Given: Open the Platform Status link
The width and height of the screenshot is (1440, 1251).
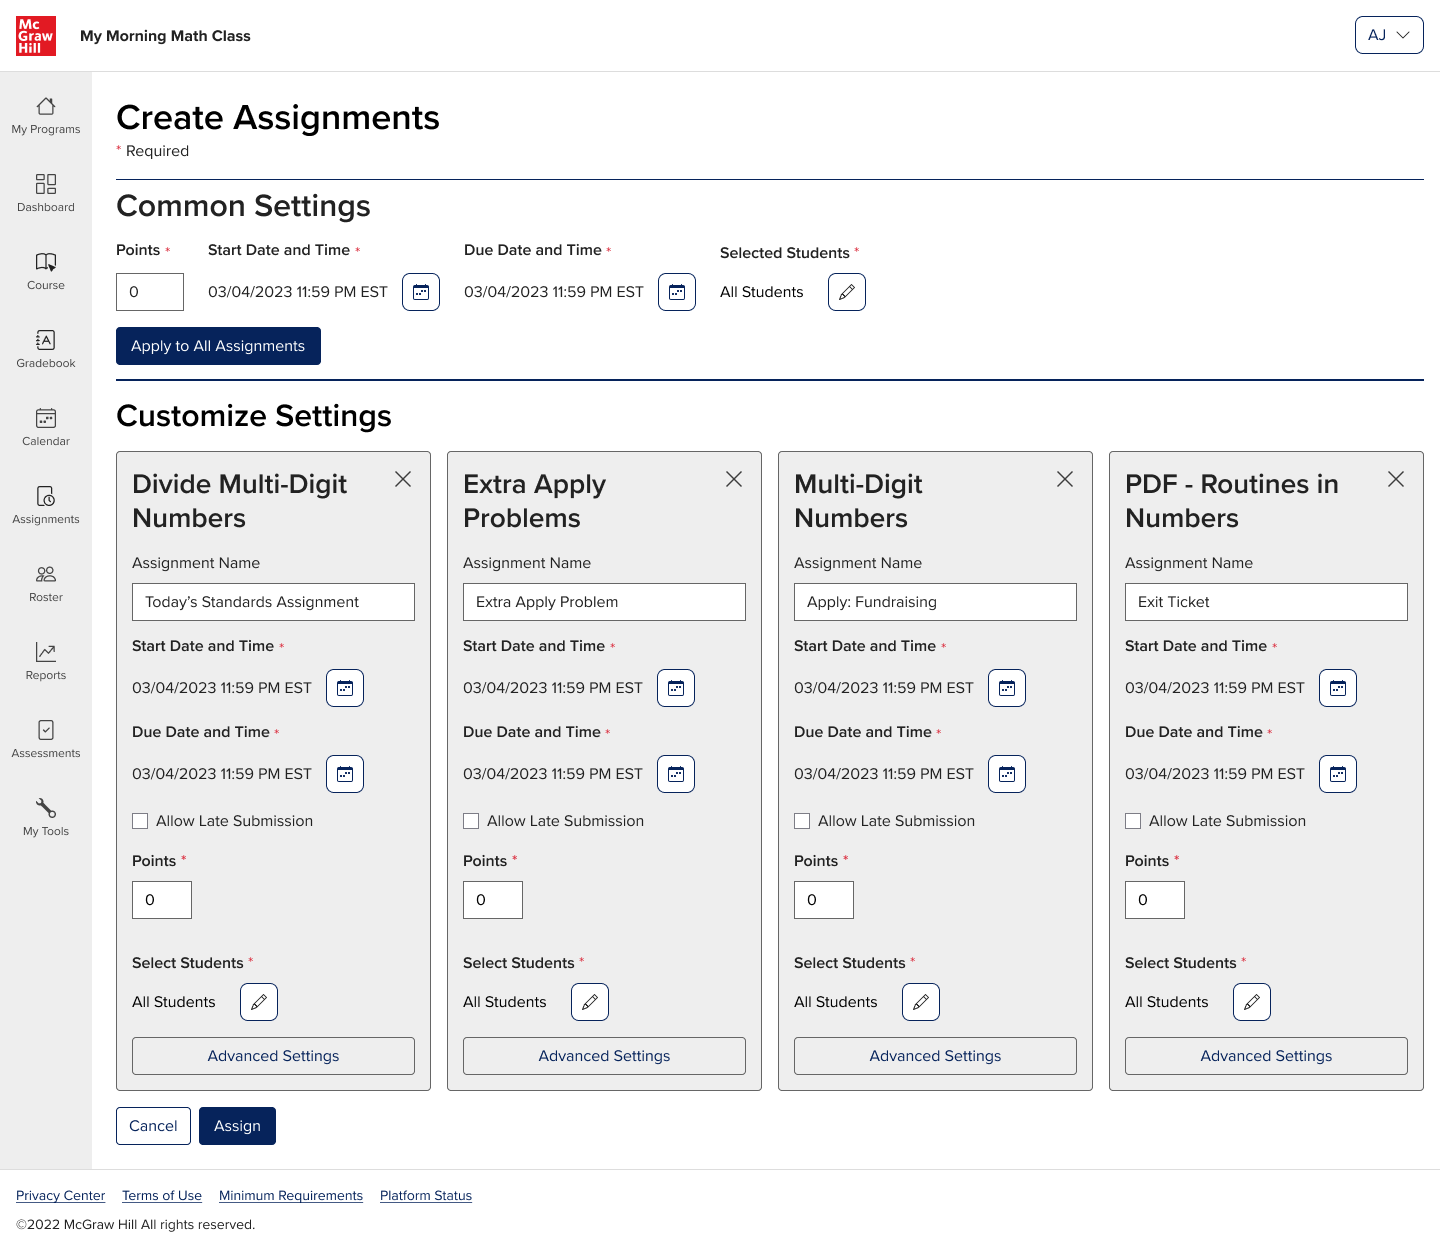Looking at the screenshot, I should coord(426,1196).
